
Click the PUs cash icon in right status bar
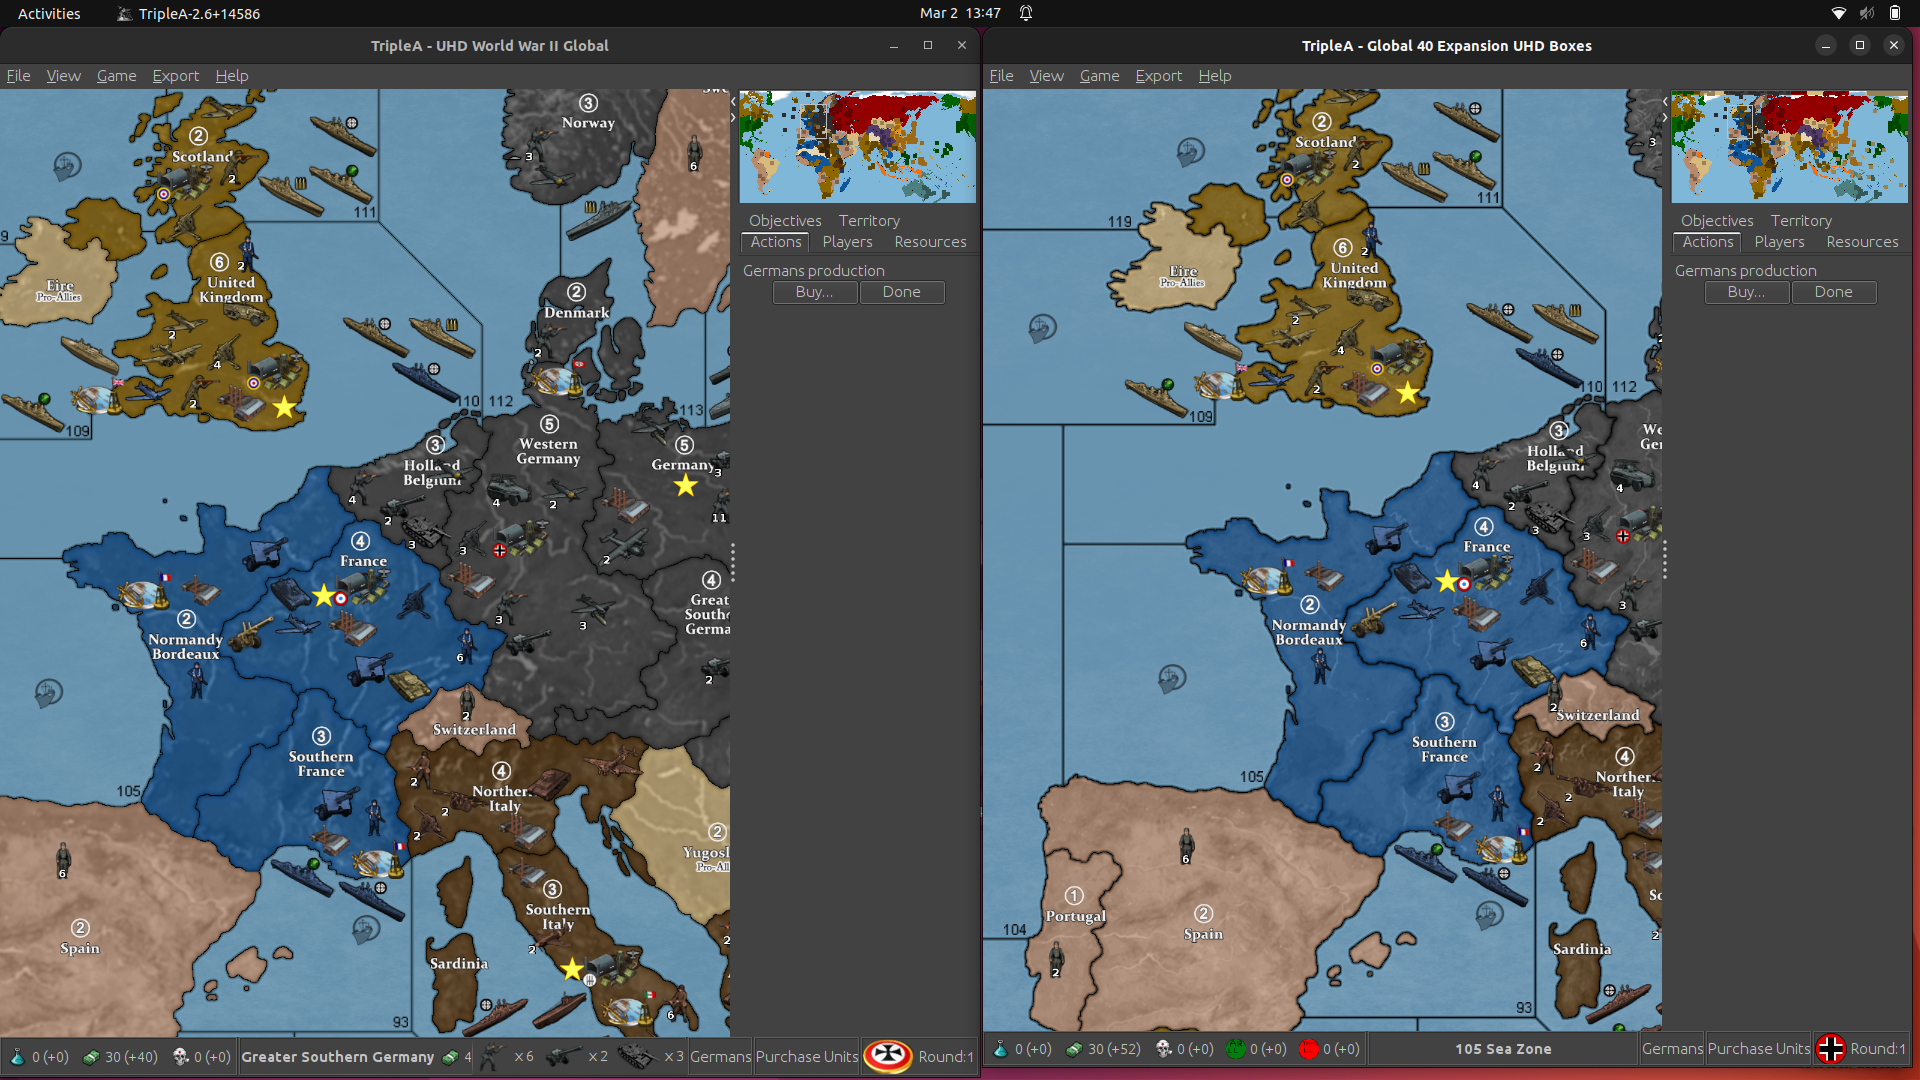pos(1074,1048)
